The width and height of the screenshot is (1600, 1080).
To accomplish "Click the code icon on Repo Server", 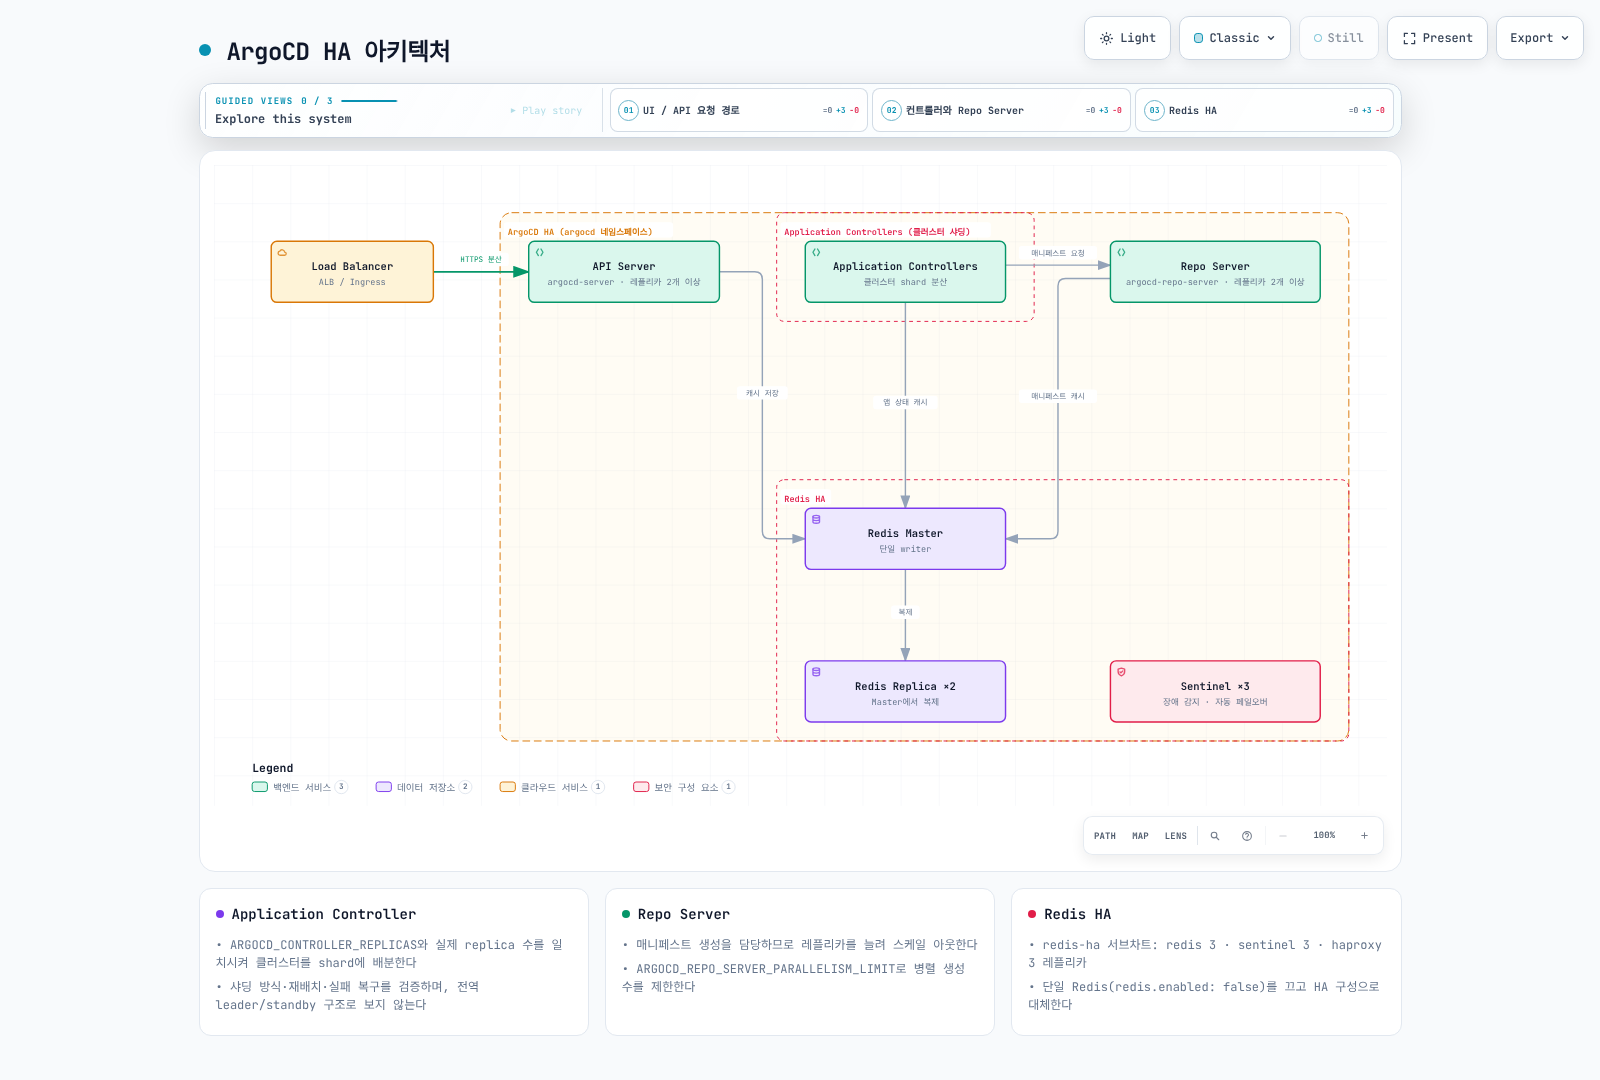I will [x=1121, y=253].
